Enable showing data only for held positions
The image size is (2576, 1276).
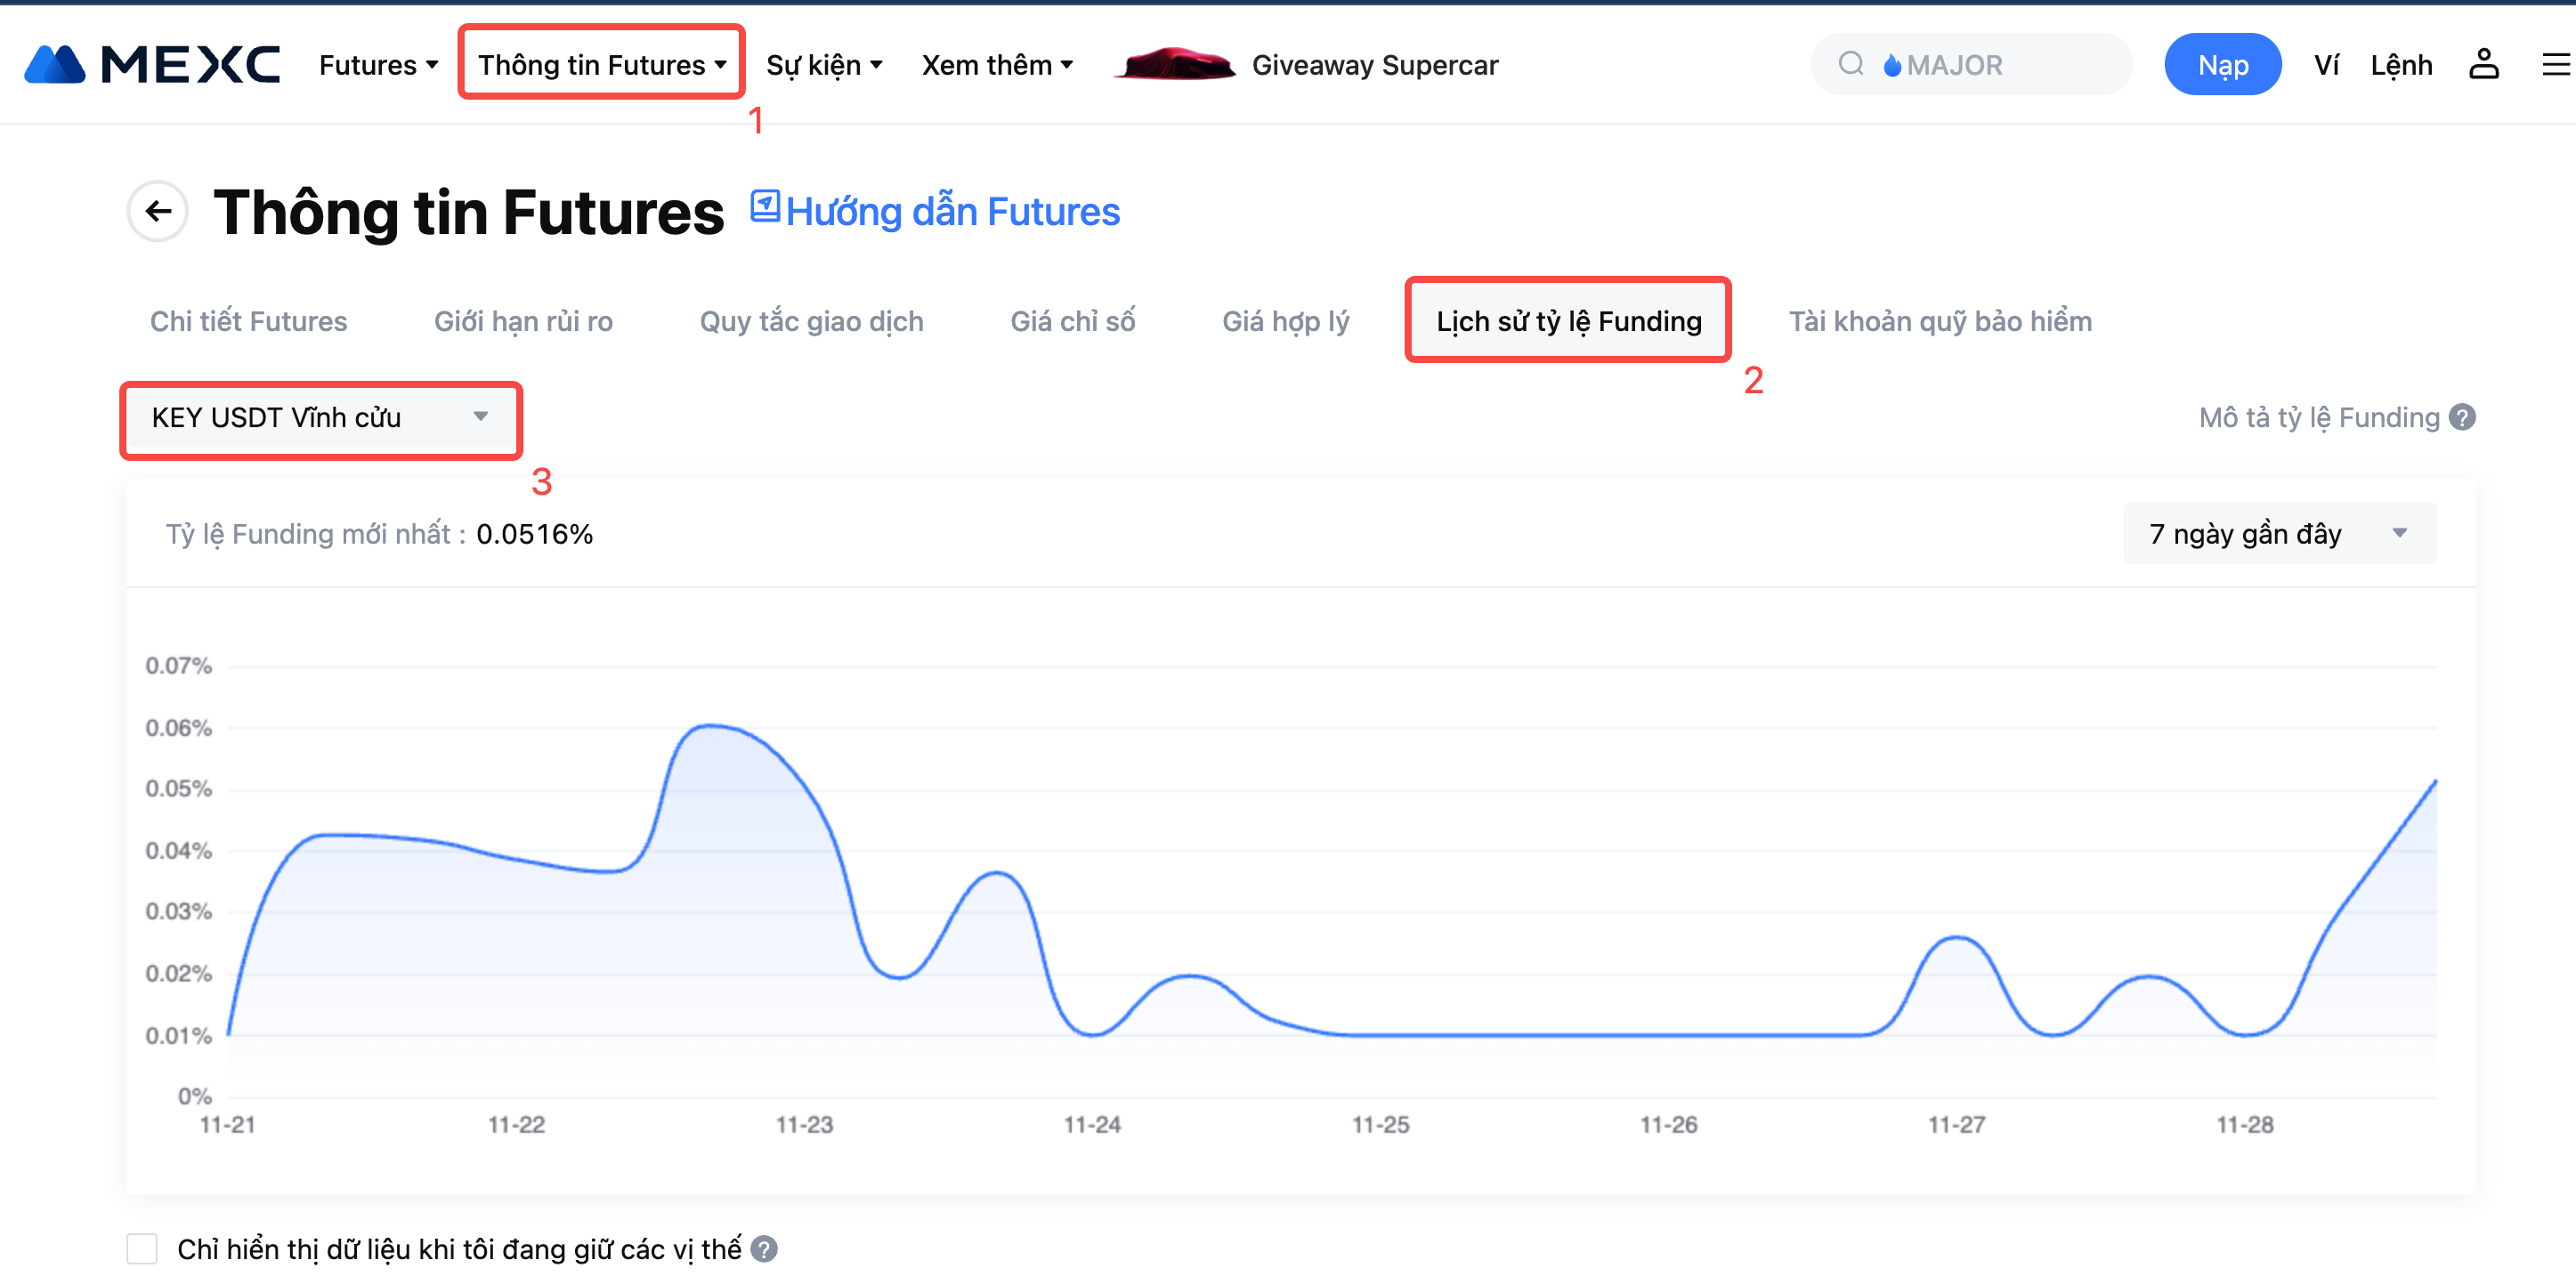(x=142, y=1249)
